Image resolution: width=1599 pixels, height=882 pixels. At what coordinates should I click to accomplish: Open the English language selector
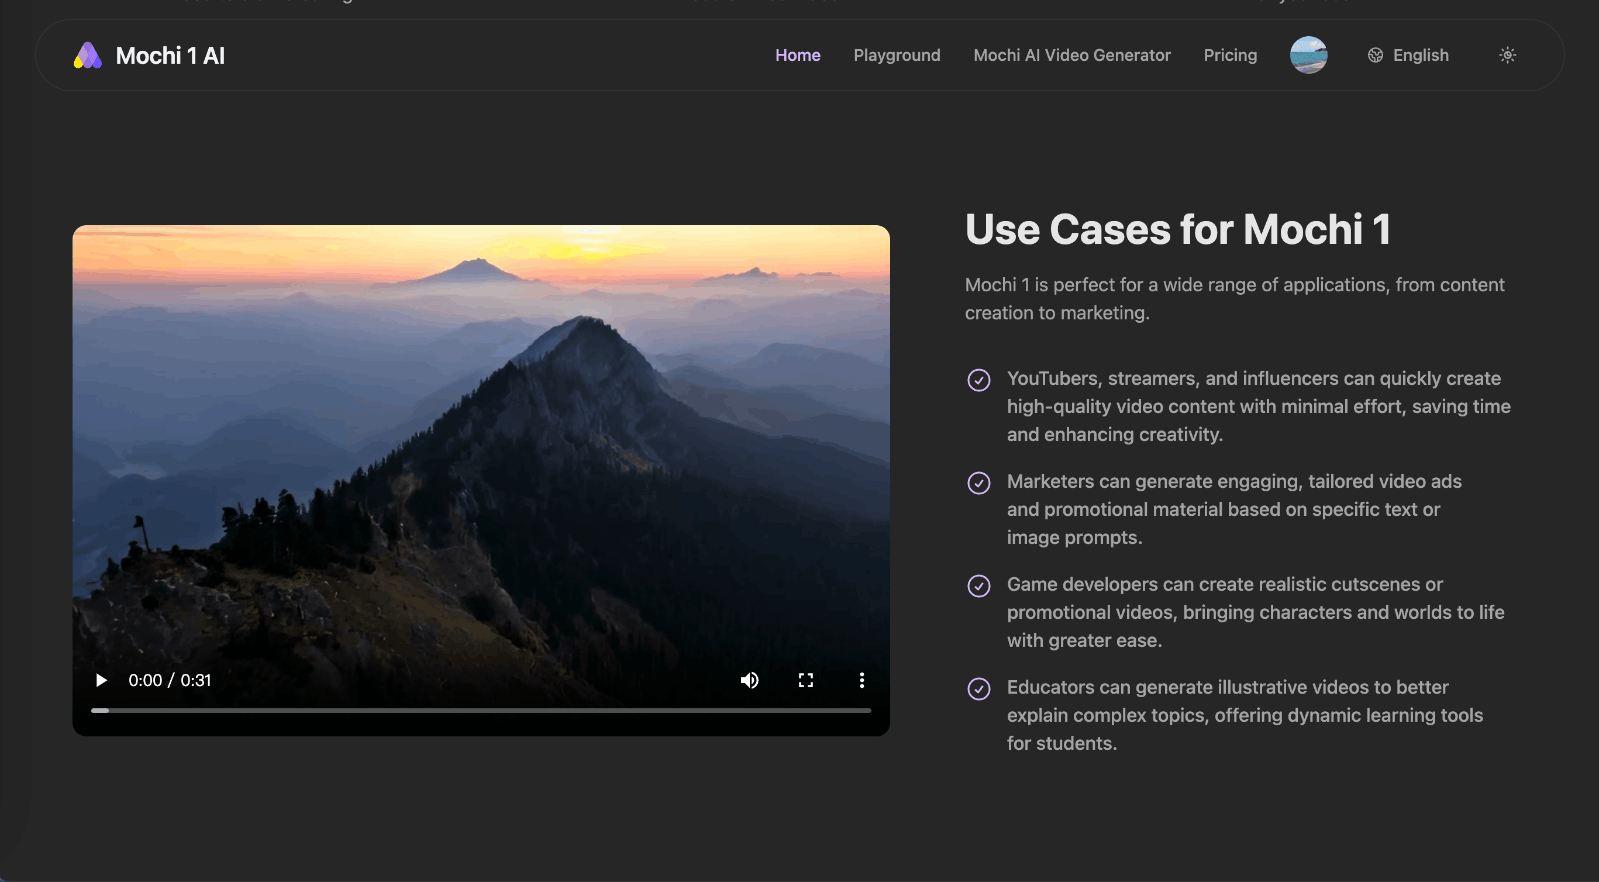click(1420, 56)
